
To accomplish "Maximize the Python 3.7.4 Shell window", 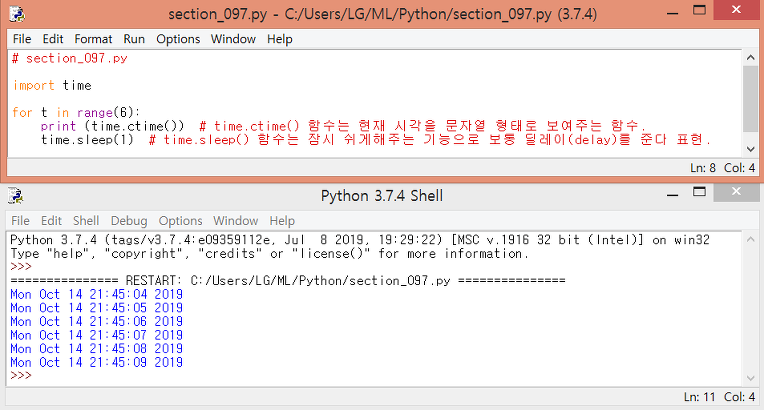I will coord(699,192).
